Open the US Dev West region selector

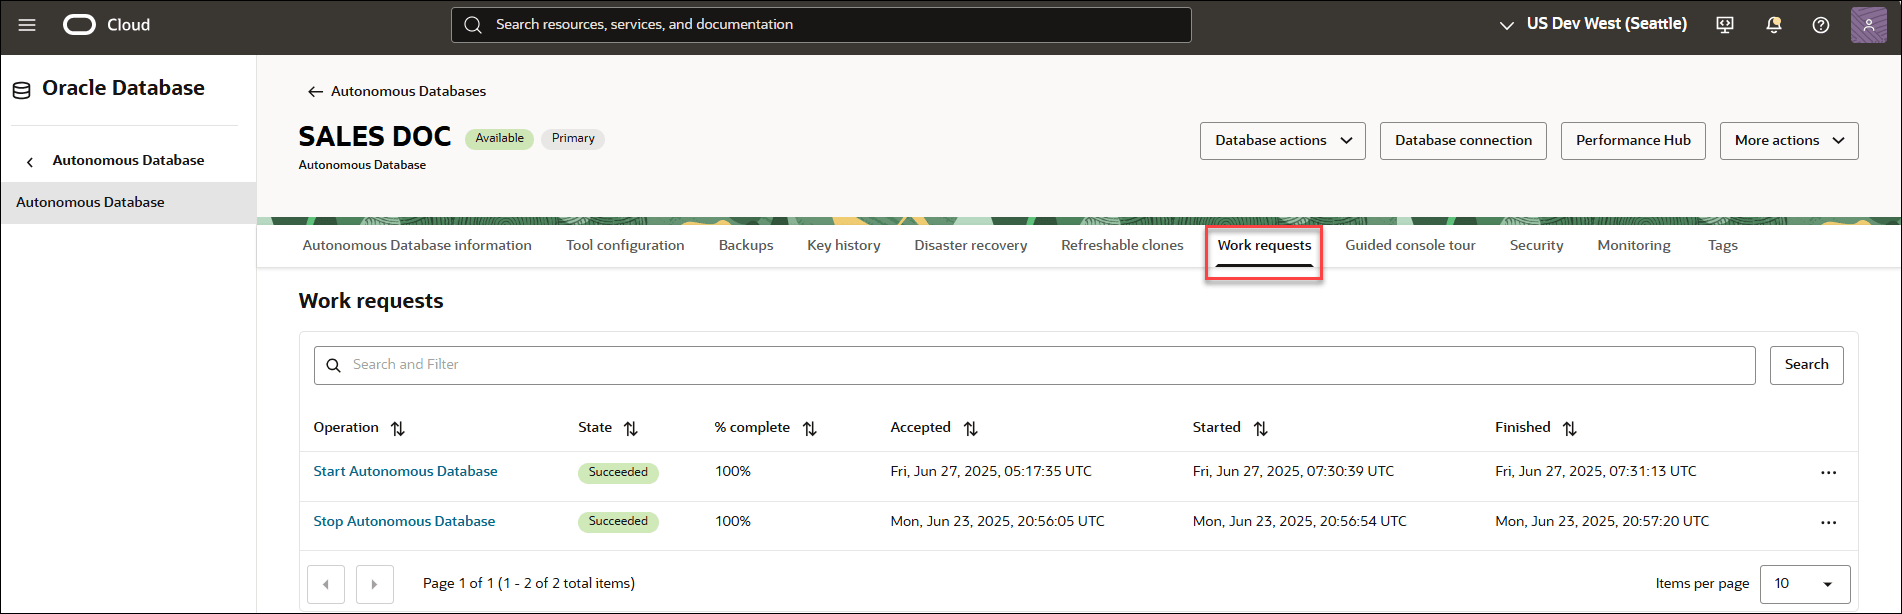1594,25
